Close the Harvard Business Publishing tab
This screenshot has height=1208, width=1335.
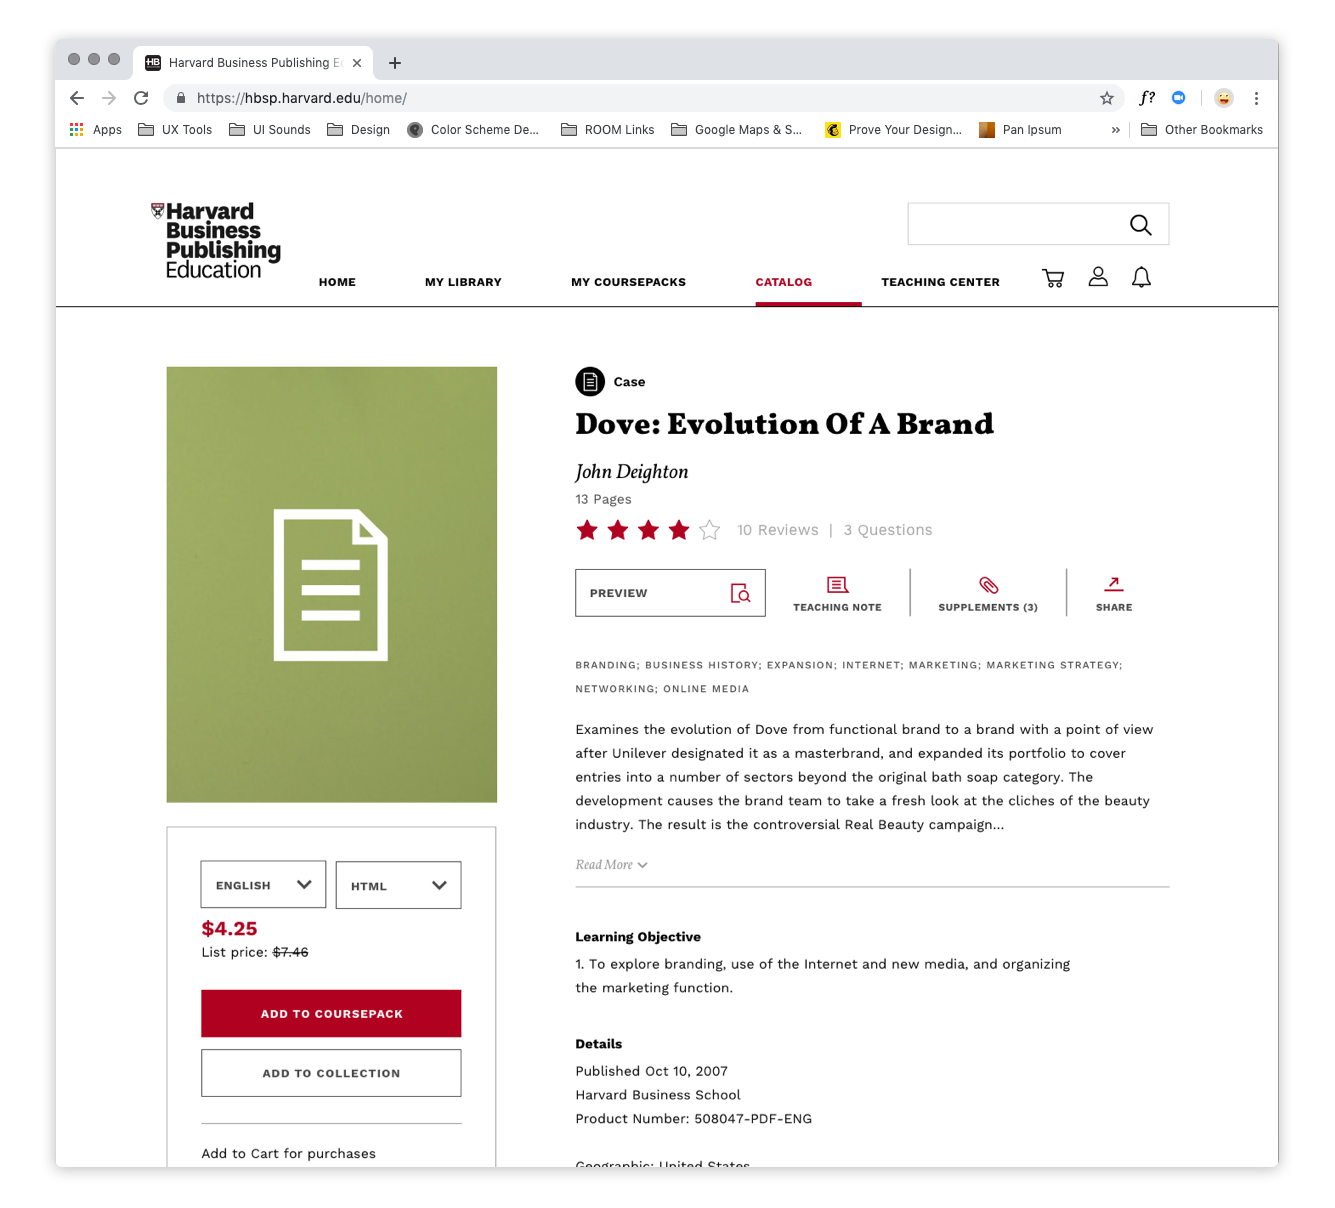point(357,63)
